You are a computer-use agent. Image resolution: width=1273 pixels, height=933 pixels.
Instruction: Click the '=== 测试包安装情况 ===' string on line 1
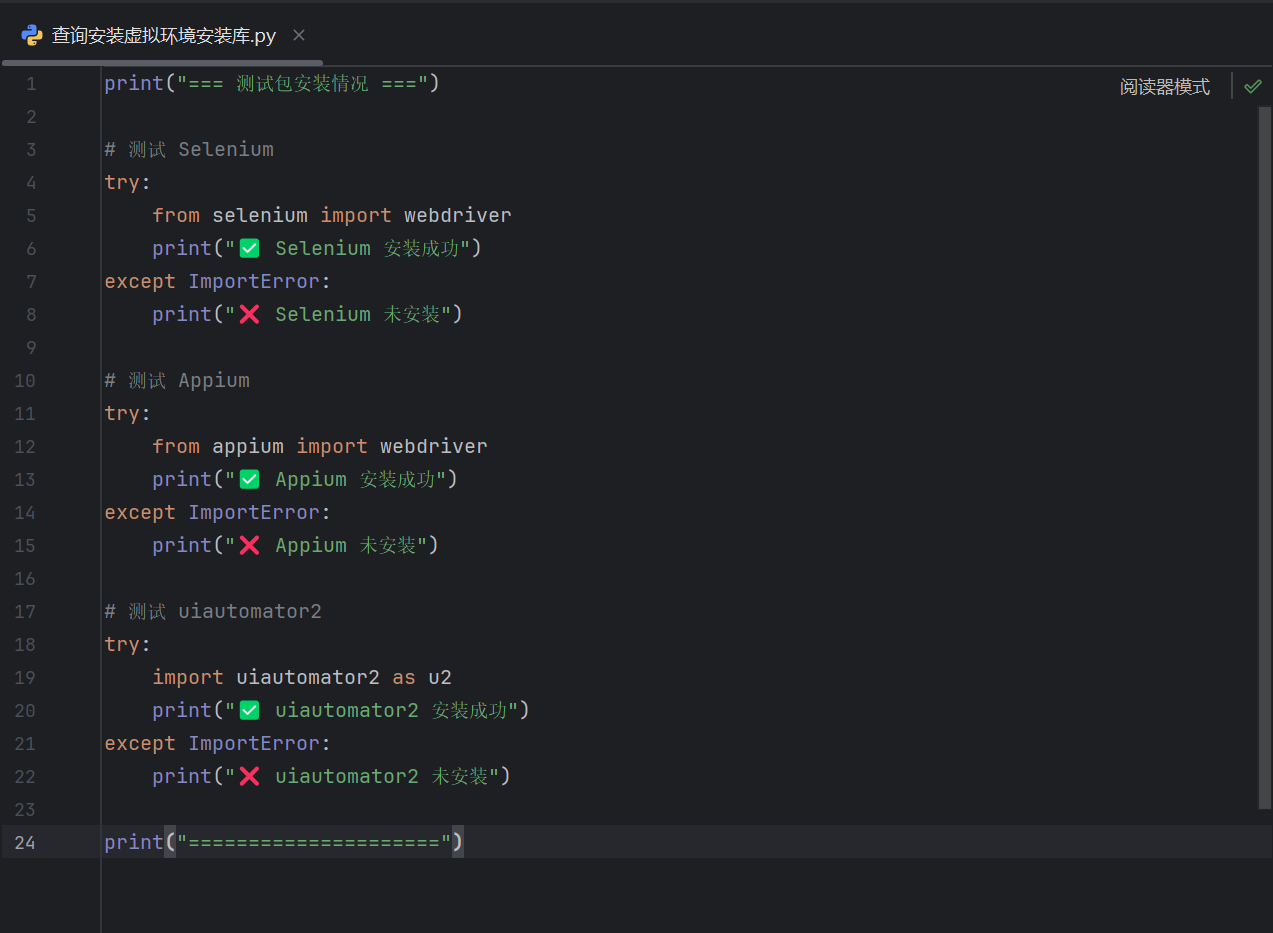click(x=302, y=84)
